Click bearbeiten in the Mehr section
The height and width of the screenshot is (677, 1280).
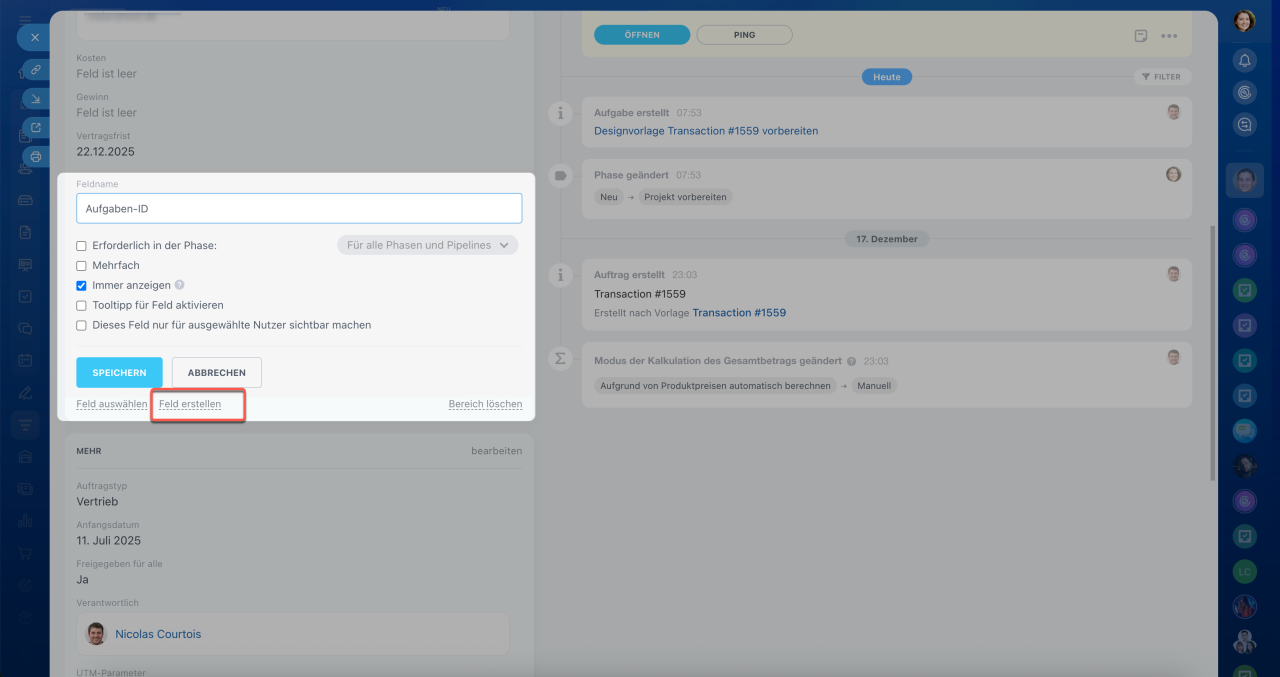497,451
